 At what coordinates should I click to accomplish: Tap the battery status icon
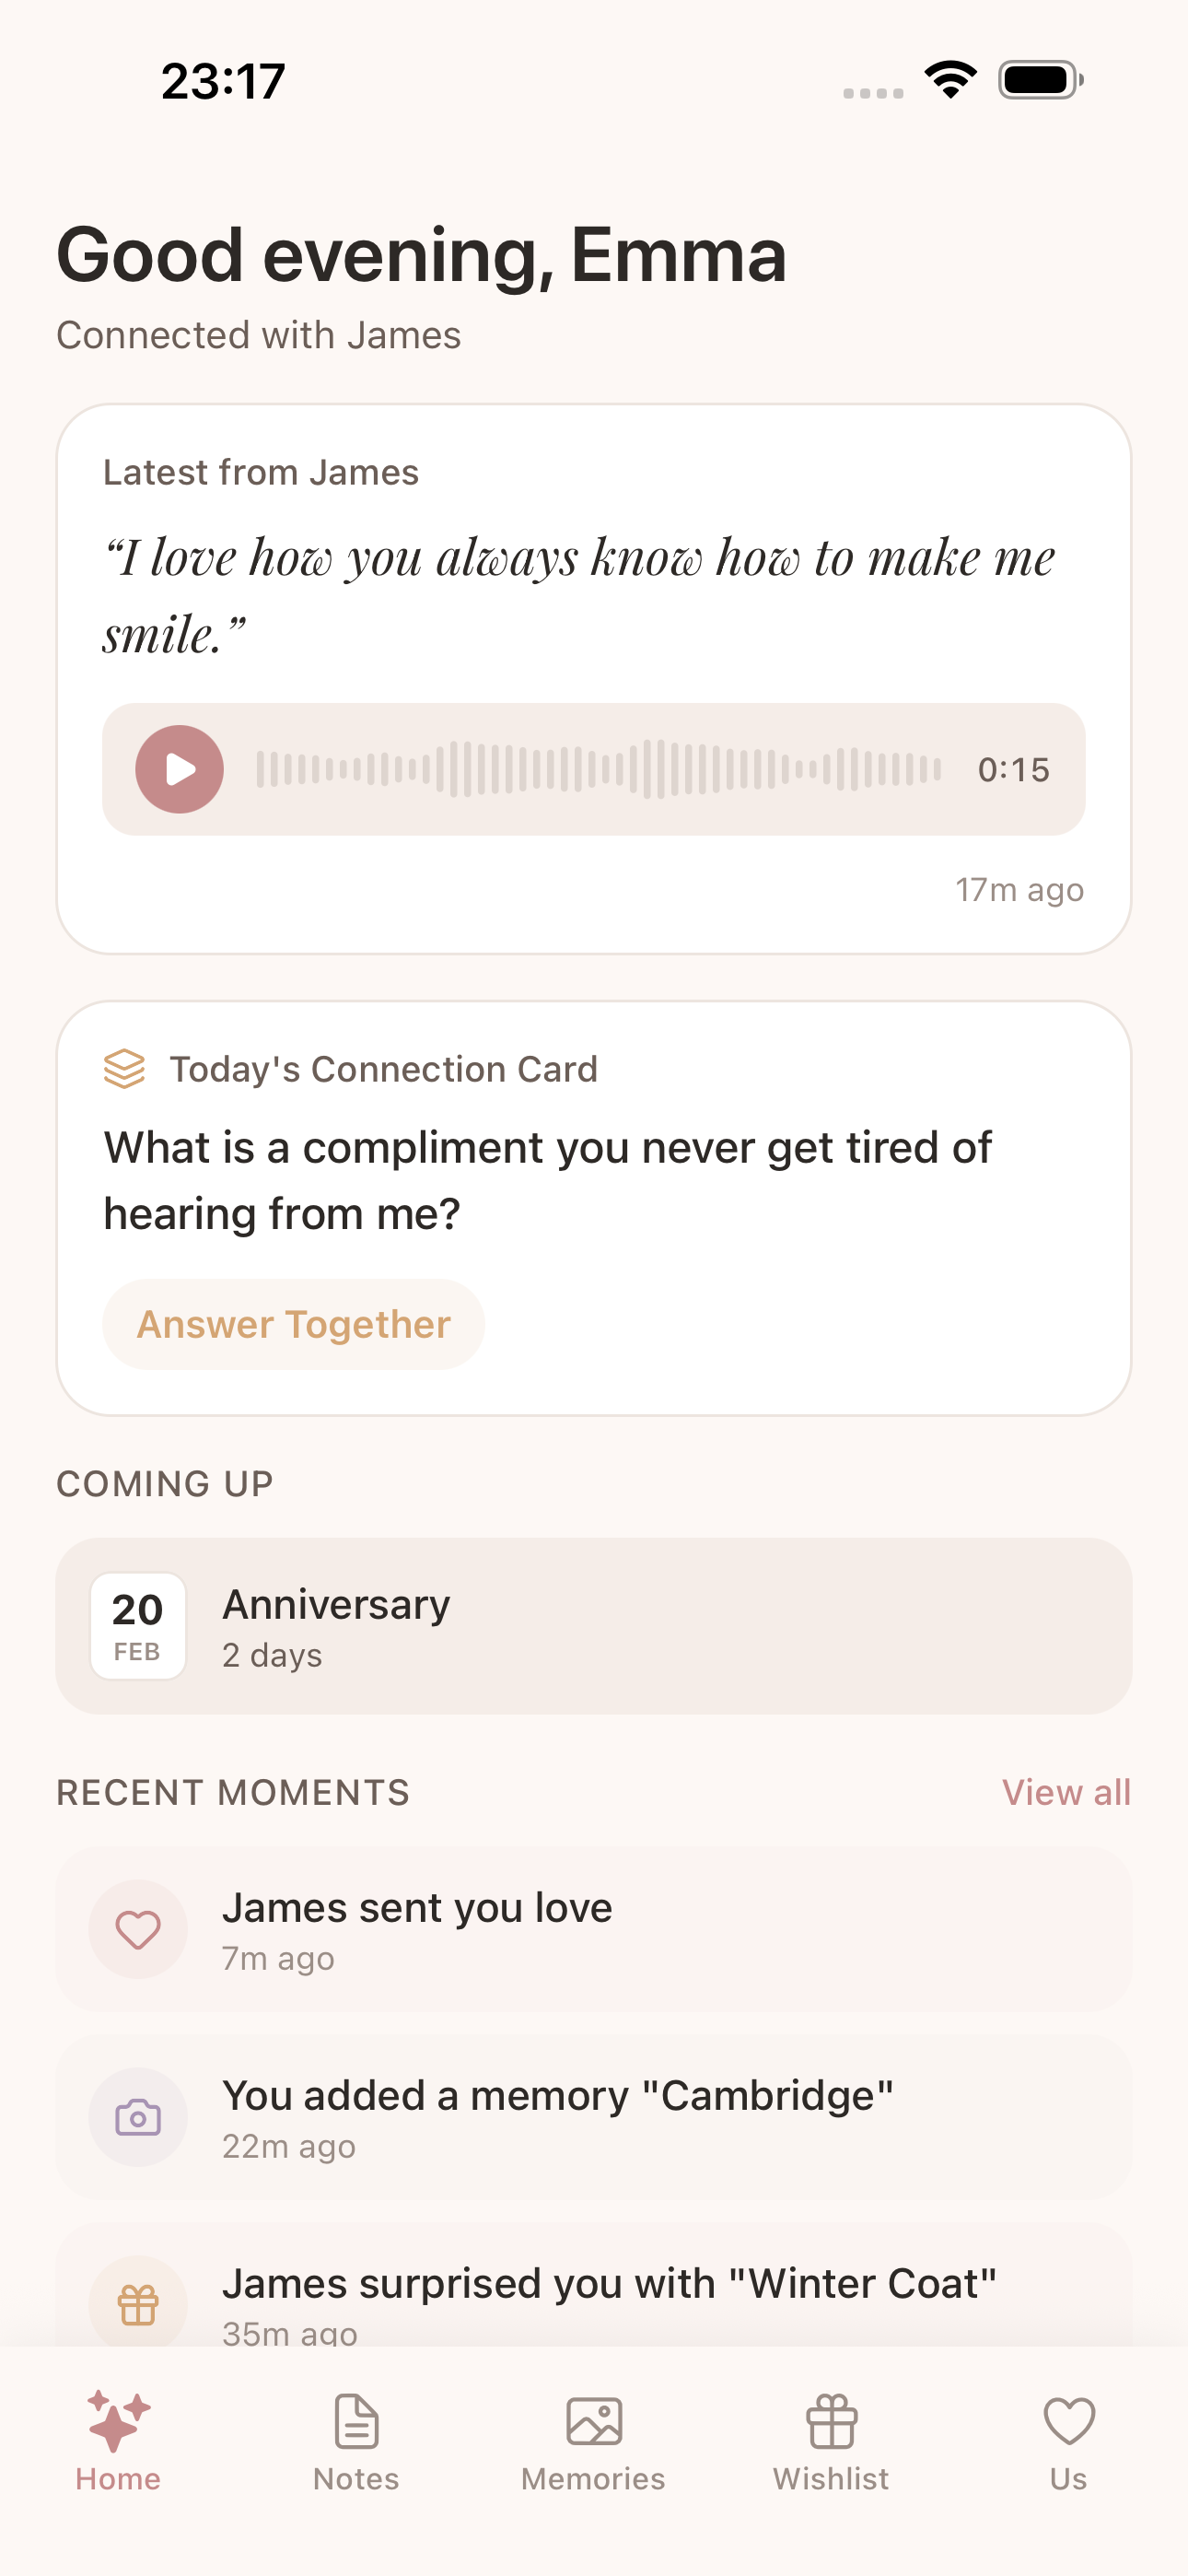tap(1040, 80)
